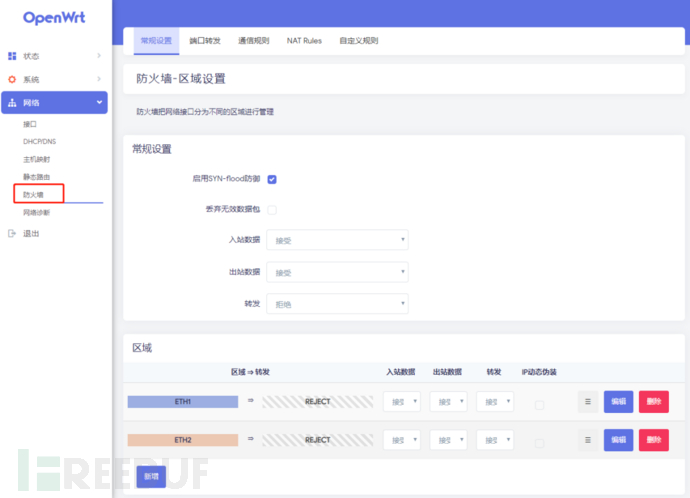690x498 pixels.
Task: Click the 系统 gear icon
Action: click(12, 79)
